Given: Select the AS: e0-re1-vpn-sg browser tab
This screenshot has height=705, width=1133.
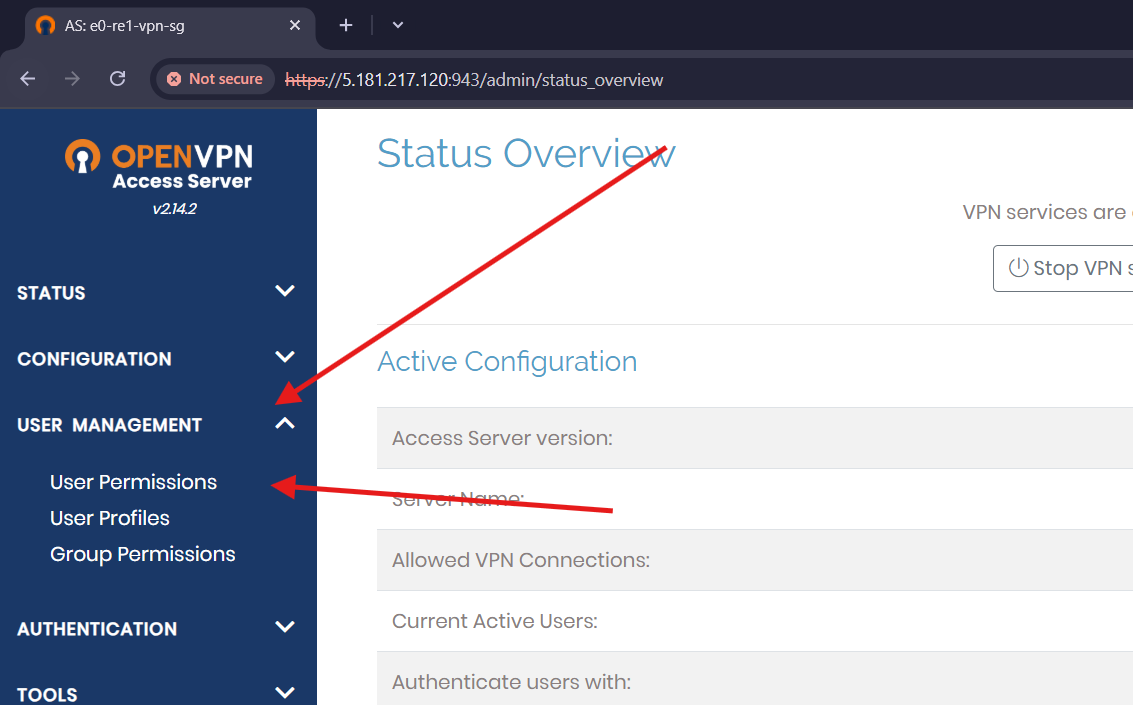Looking at the screenshot, I should pos(171,27).
